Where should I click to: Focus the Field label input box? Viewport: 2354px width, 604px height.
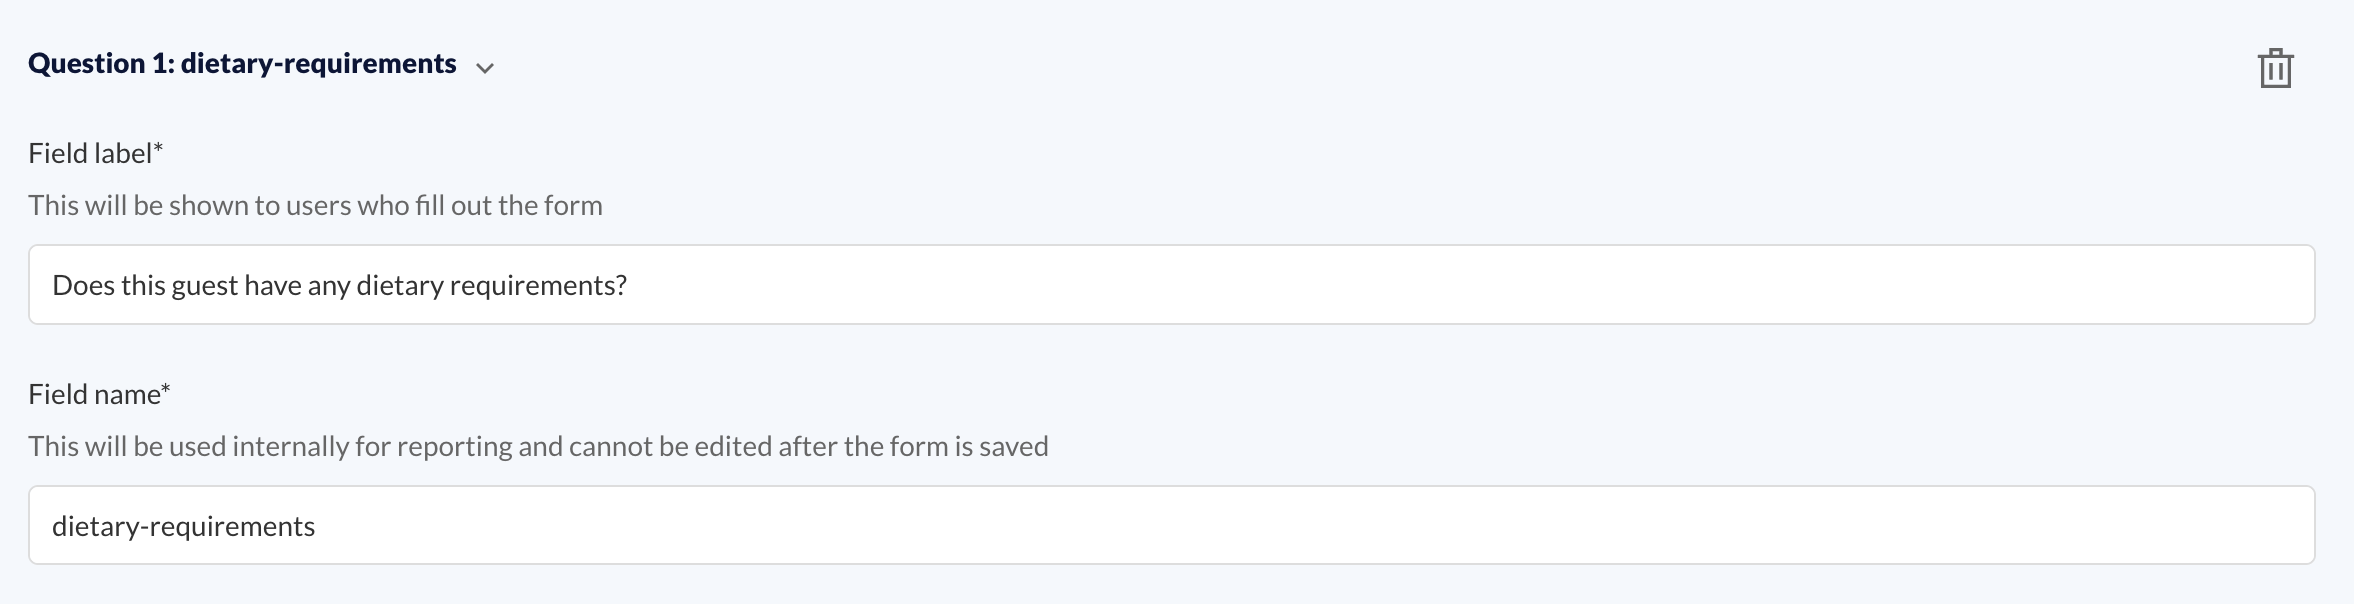pos(1171,285)
